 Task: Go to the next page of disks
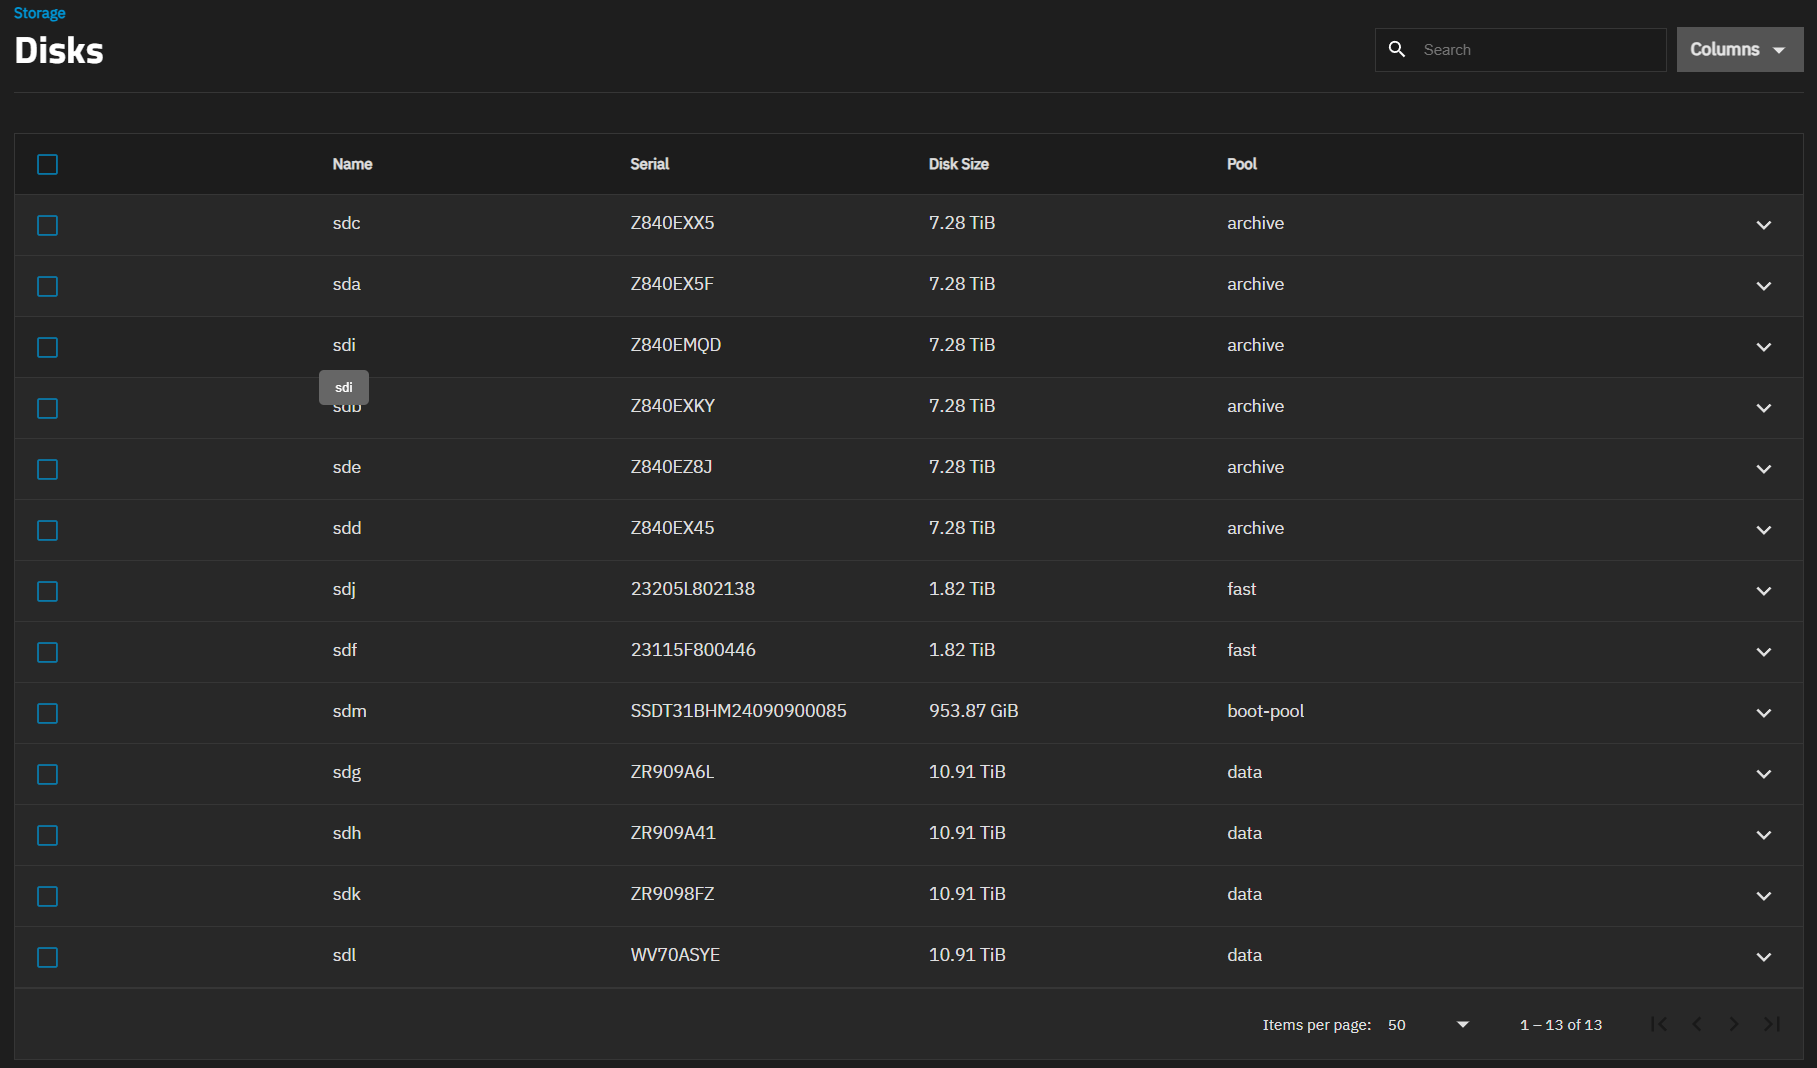click(x=1734, y=1024)
